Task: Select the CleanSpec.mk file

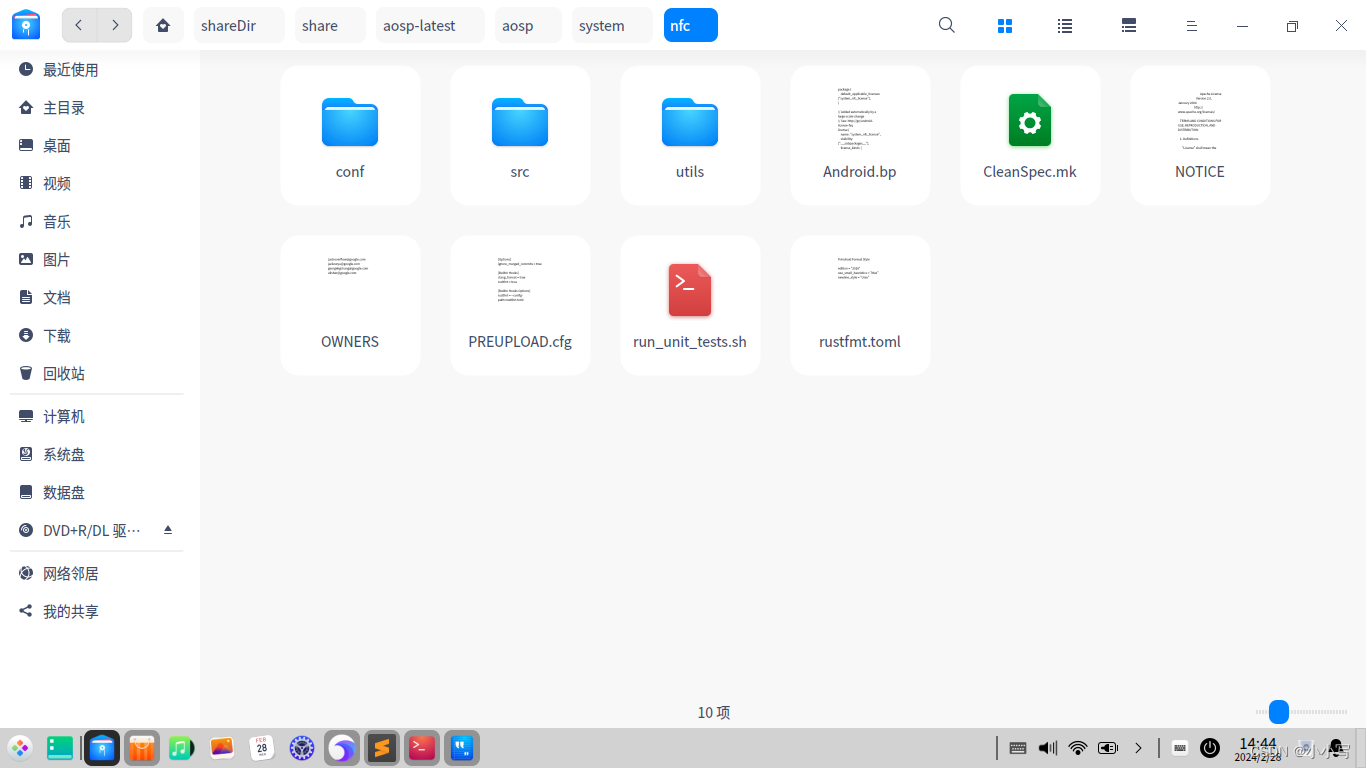Action: coord(1030,135)
